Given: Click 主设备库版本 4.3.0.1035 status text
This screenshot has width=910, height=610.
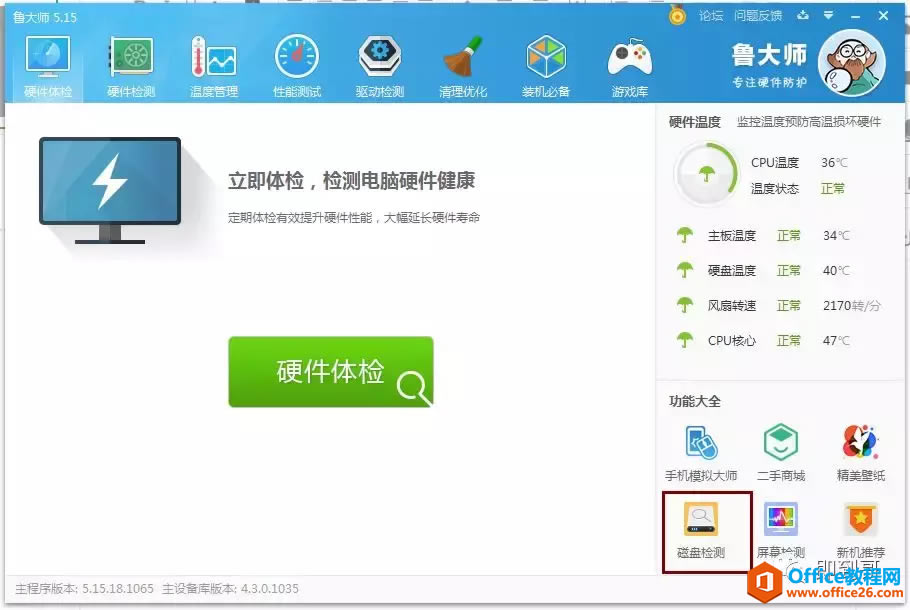Looking at the screenshot, I should coord(230,589).
